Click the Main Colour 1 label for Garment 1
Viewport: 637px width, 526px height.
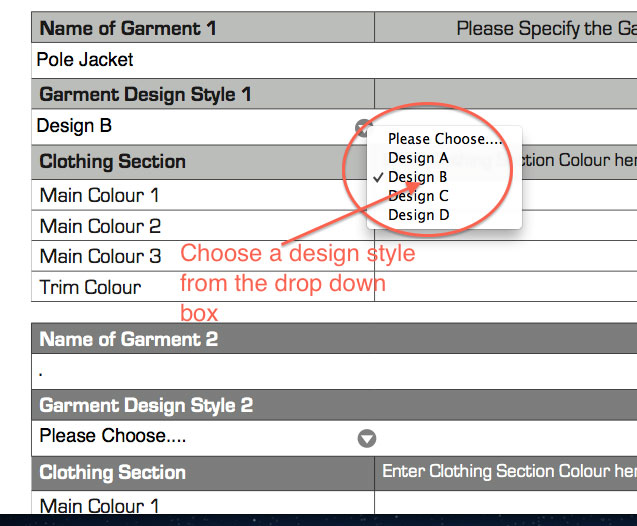click(x=99, y=195)
